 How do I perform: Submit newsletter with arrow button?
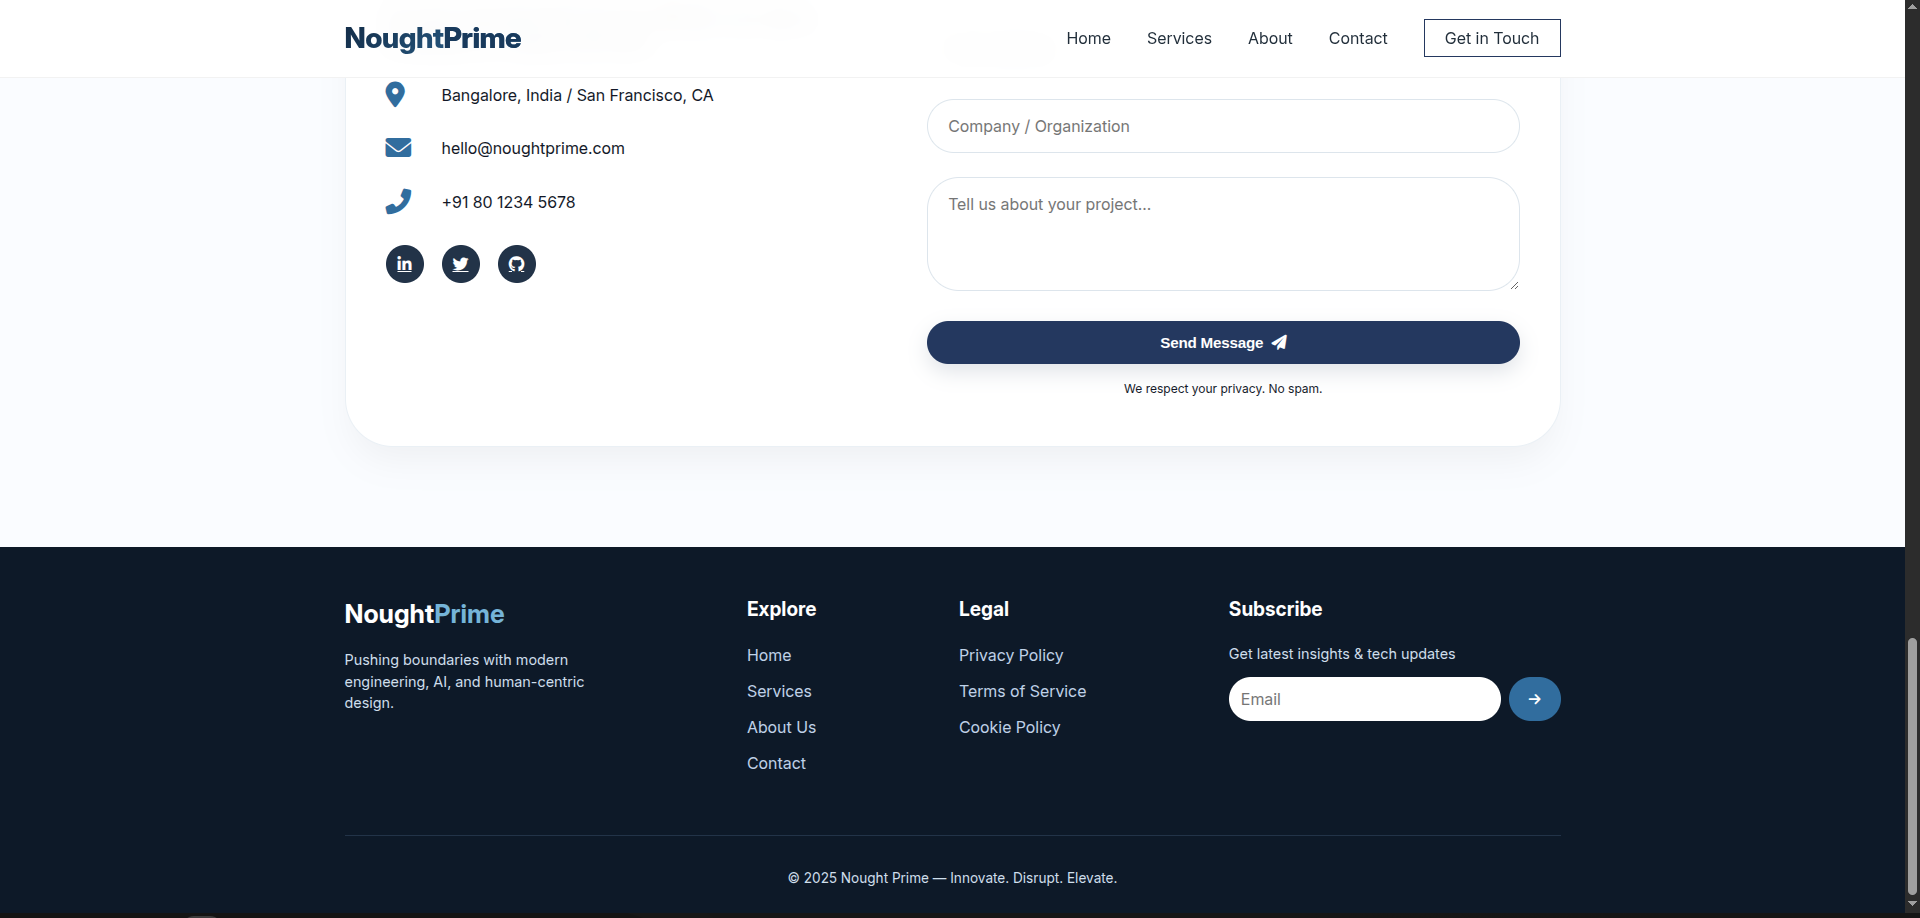1533,699
